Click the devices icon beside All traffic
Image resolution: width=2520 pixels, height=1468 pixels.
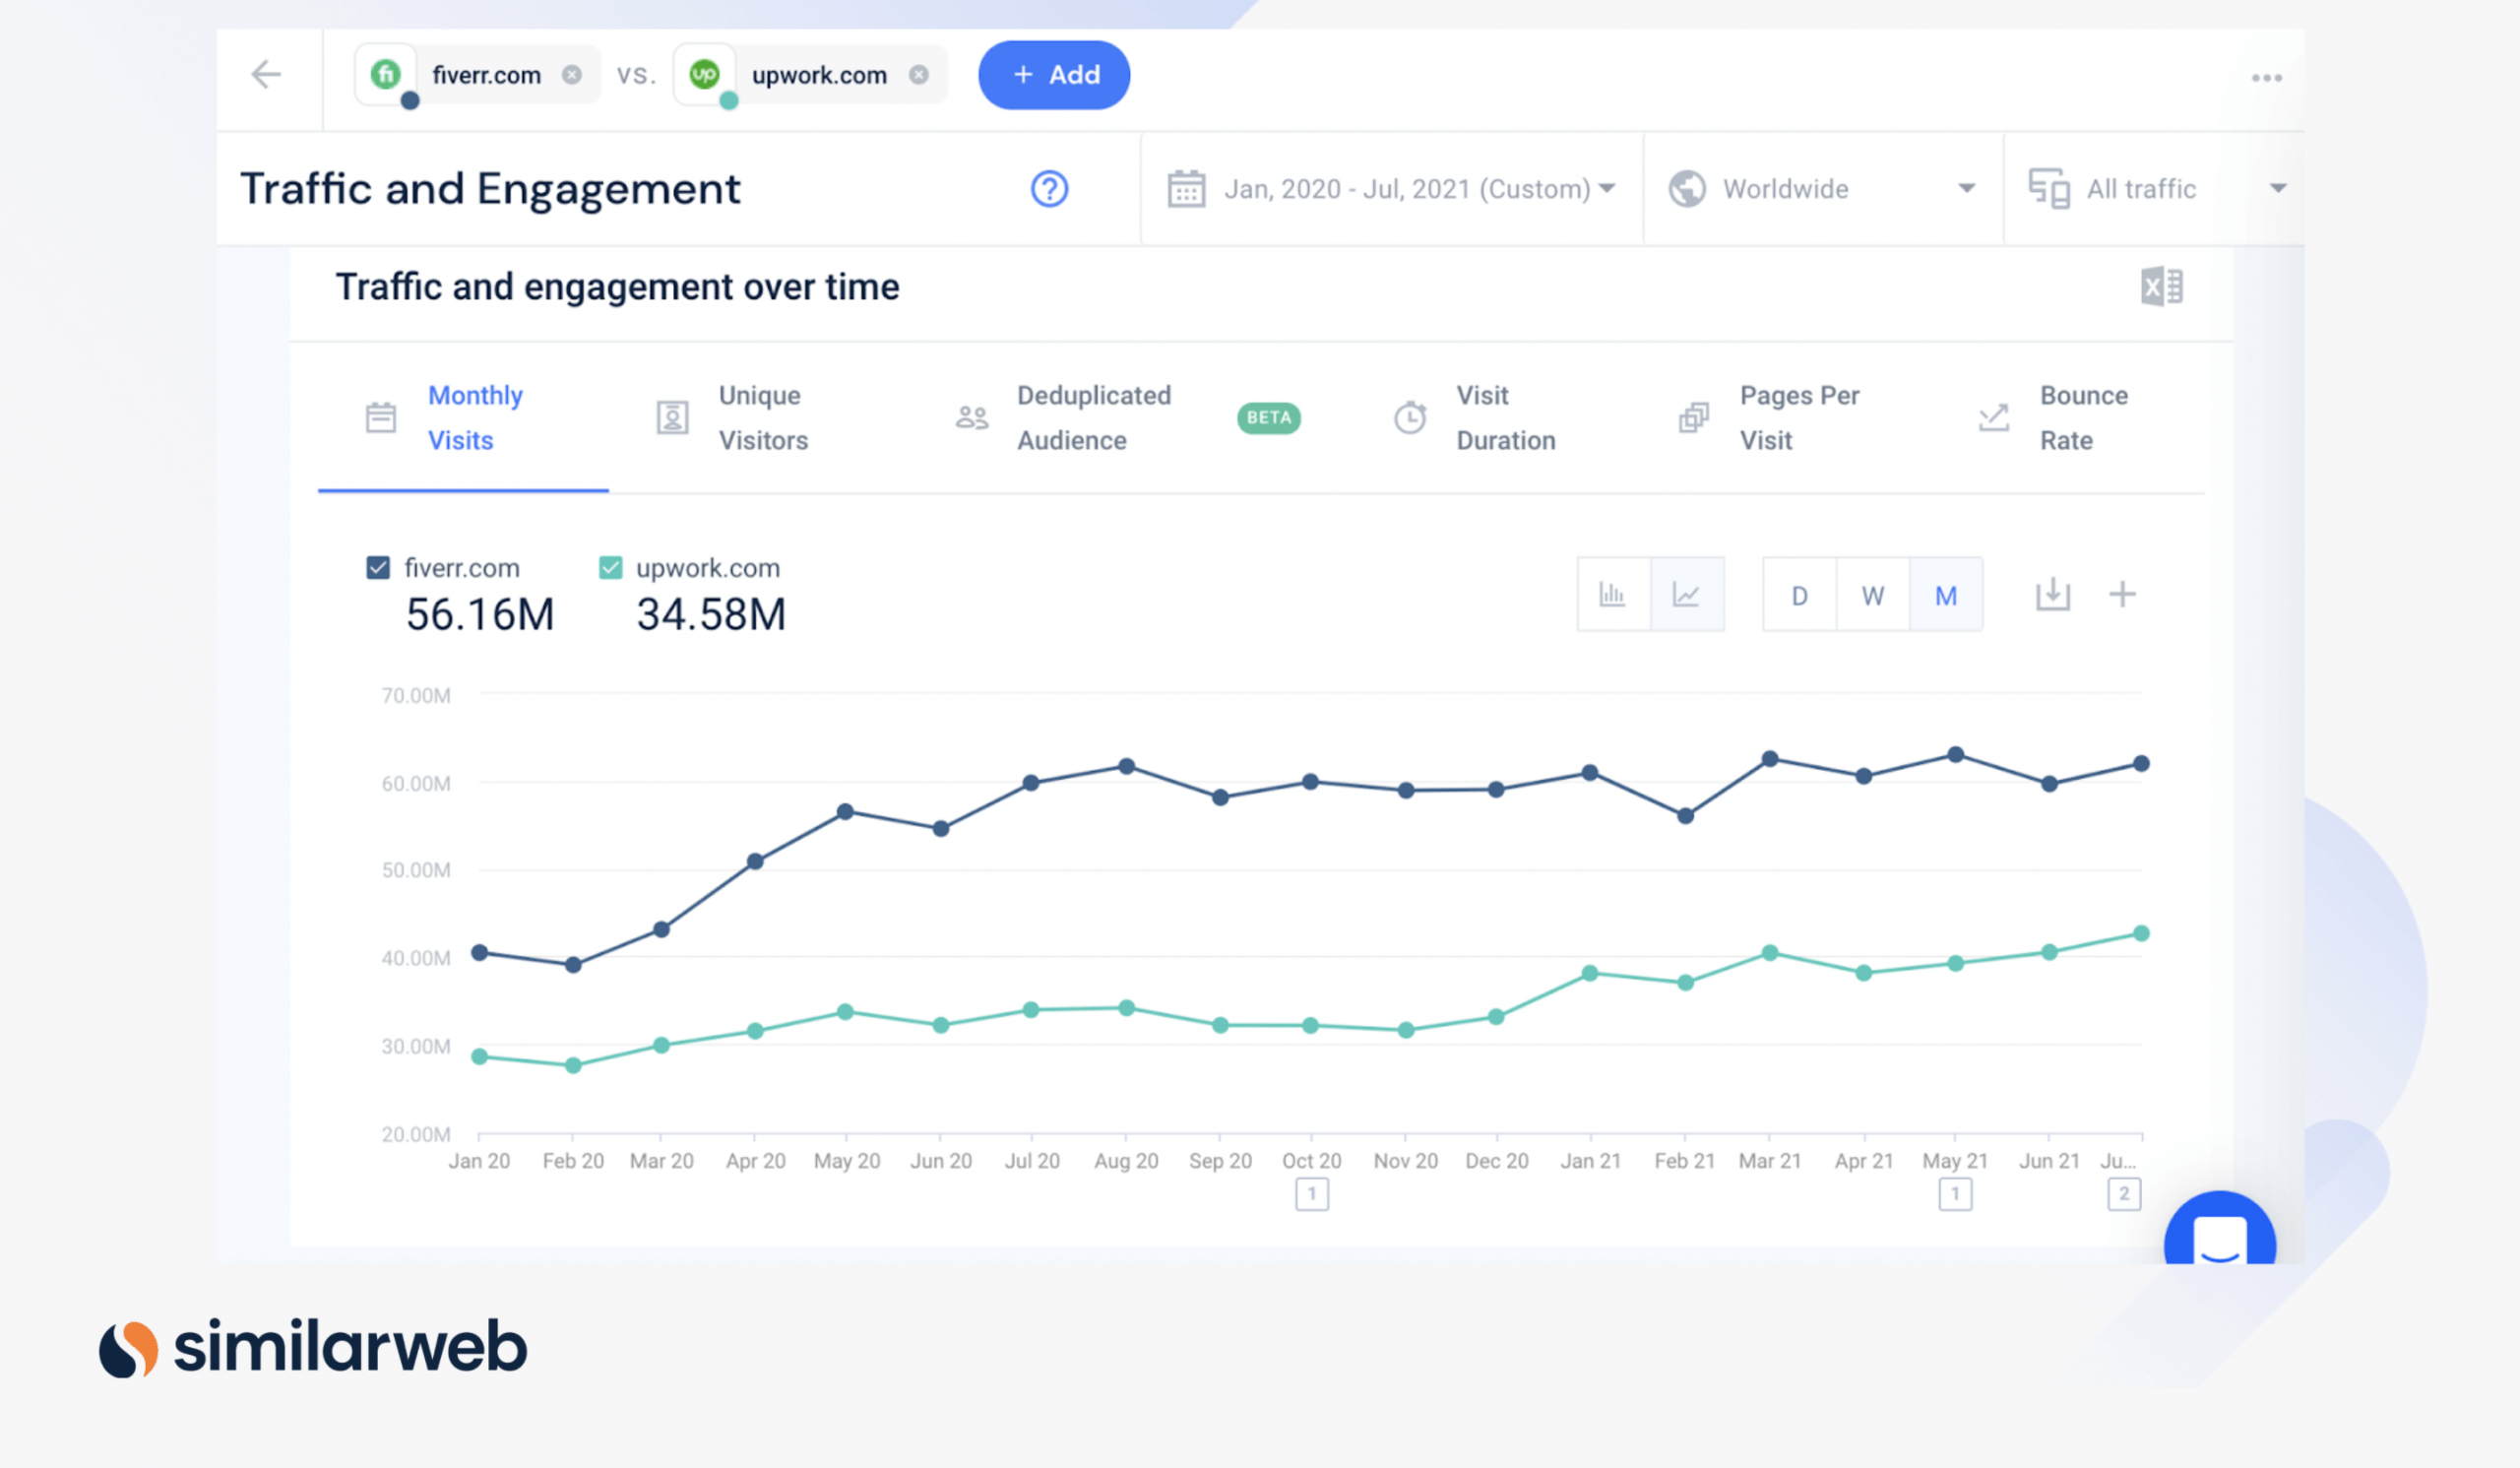(2049, 189)
